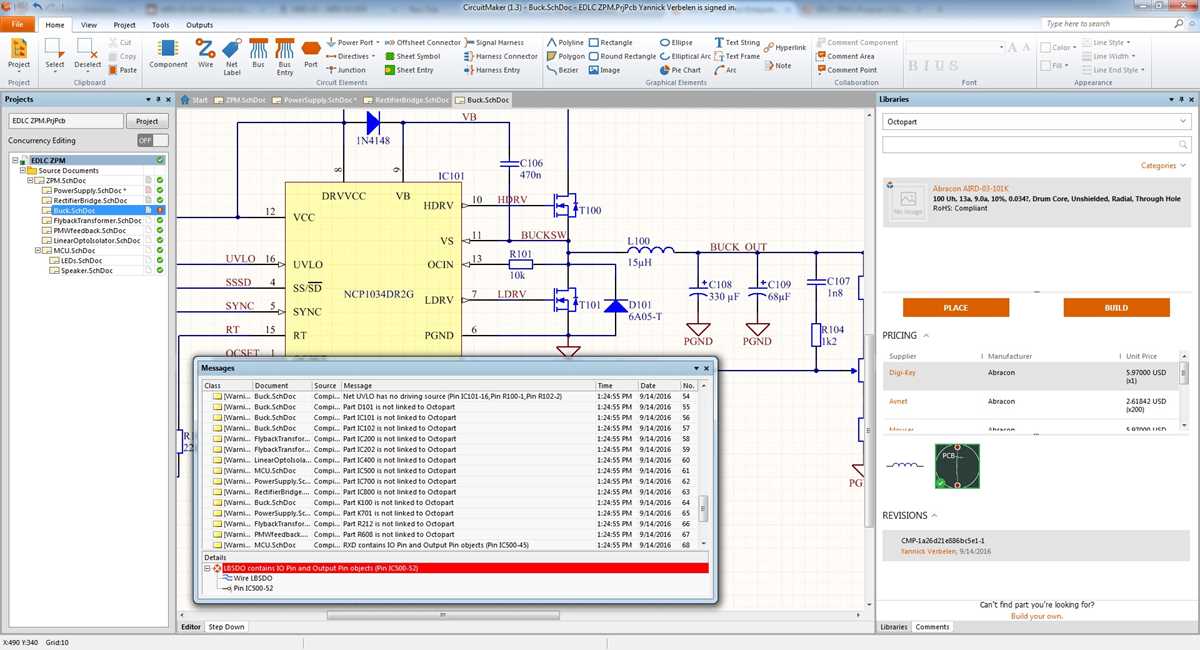Insert a Hyperlink element

pyautogui.click(x=784, y=47)
